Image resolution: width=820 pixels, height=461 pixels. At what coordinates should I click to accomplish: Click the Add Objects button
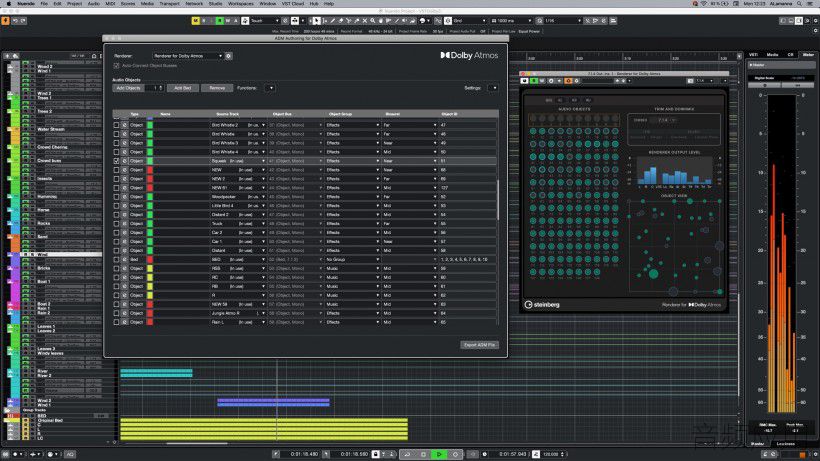pyautogui.click(x=128, y=88)
